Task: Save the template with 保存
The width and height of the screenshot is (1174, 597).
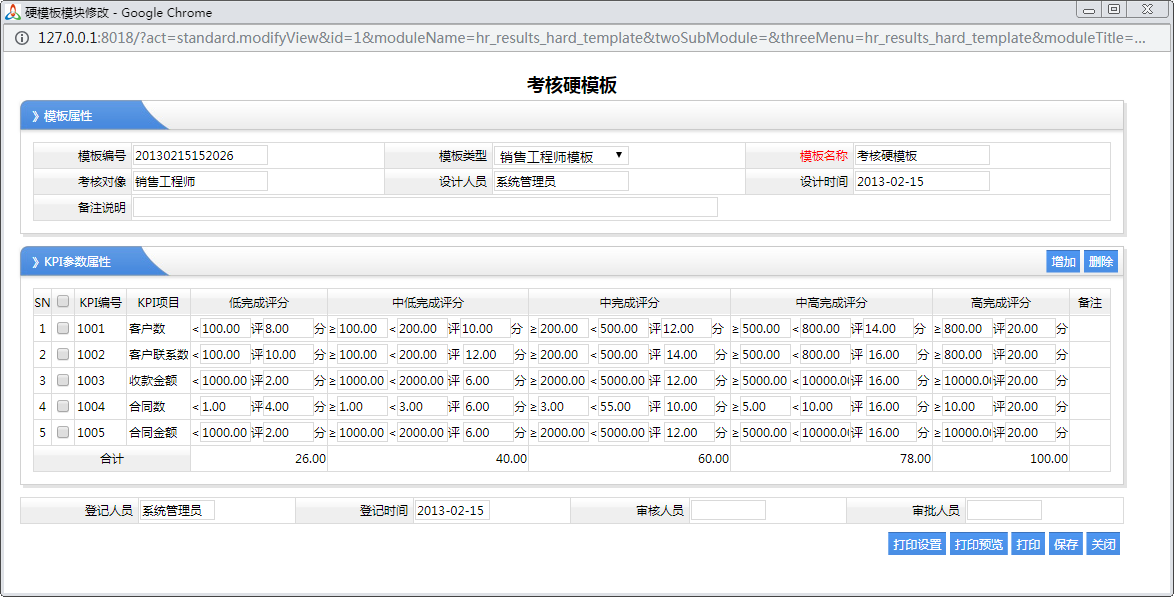Action: [1066, 545]
